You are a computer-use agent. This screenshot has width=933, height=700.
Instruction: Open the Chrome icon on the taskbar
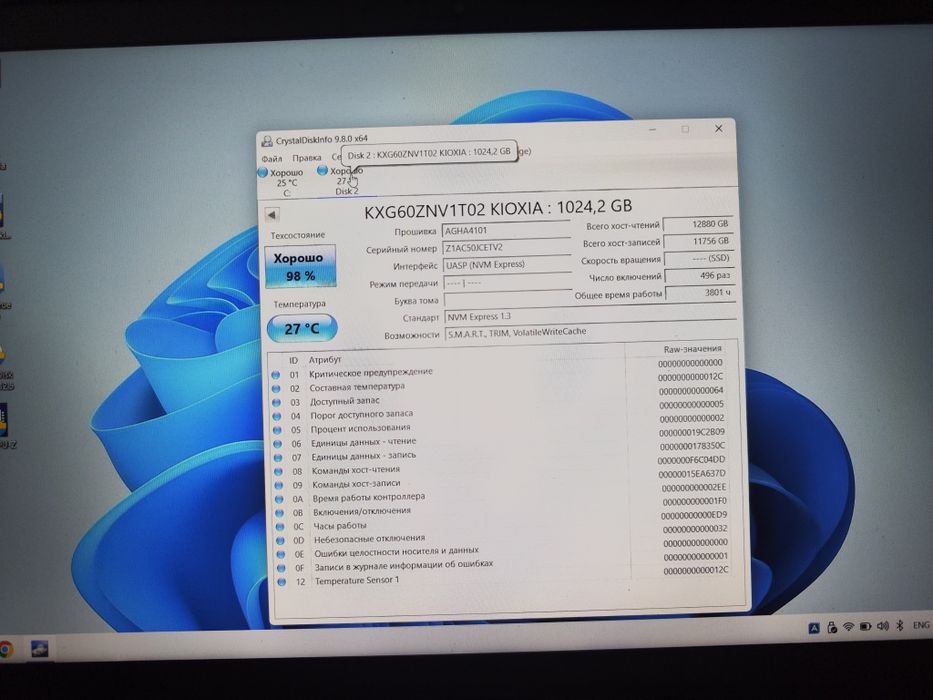[x=5, y=649]
